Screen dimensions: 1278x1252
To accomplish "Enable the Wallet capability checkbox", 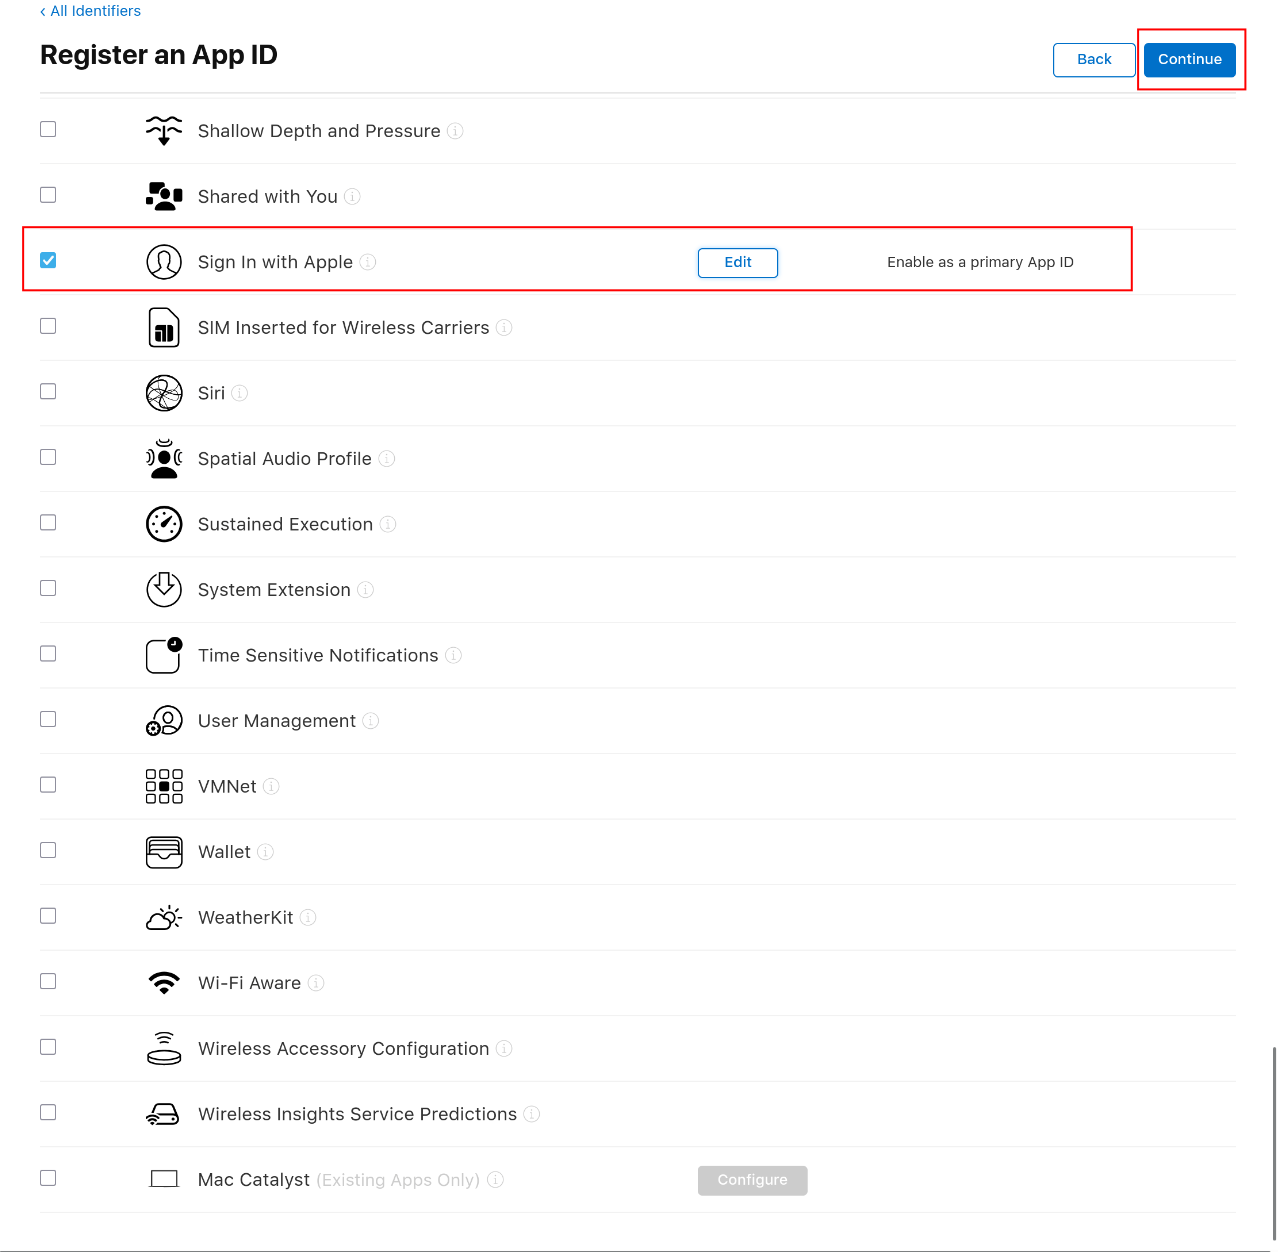I will (47, 849).
